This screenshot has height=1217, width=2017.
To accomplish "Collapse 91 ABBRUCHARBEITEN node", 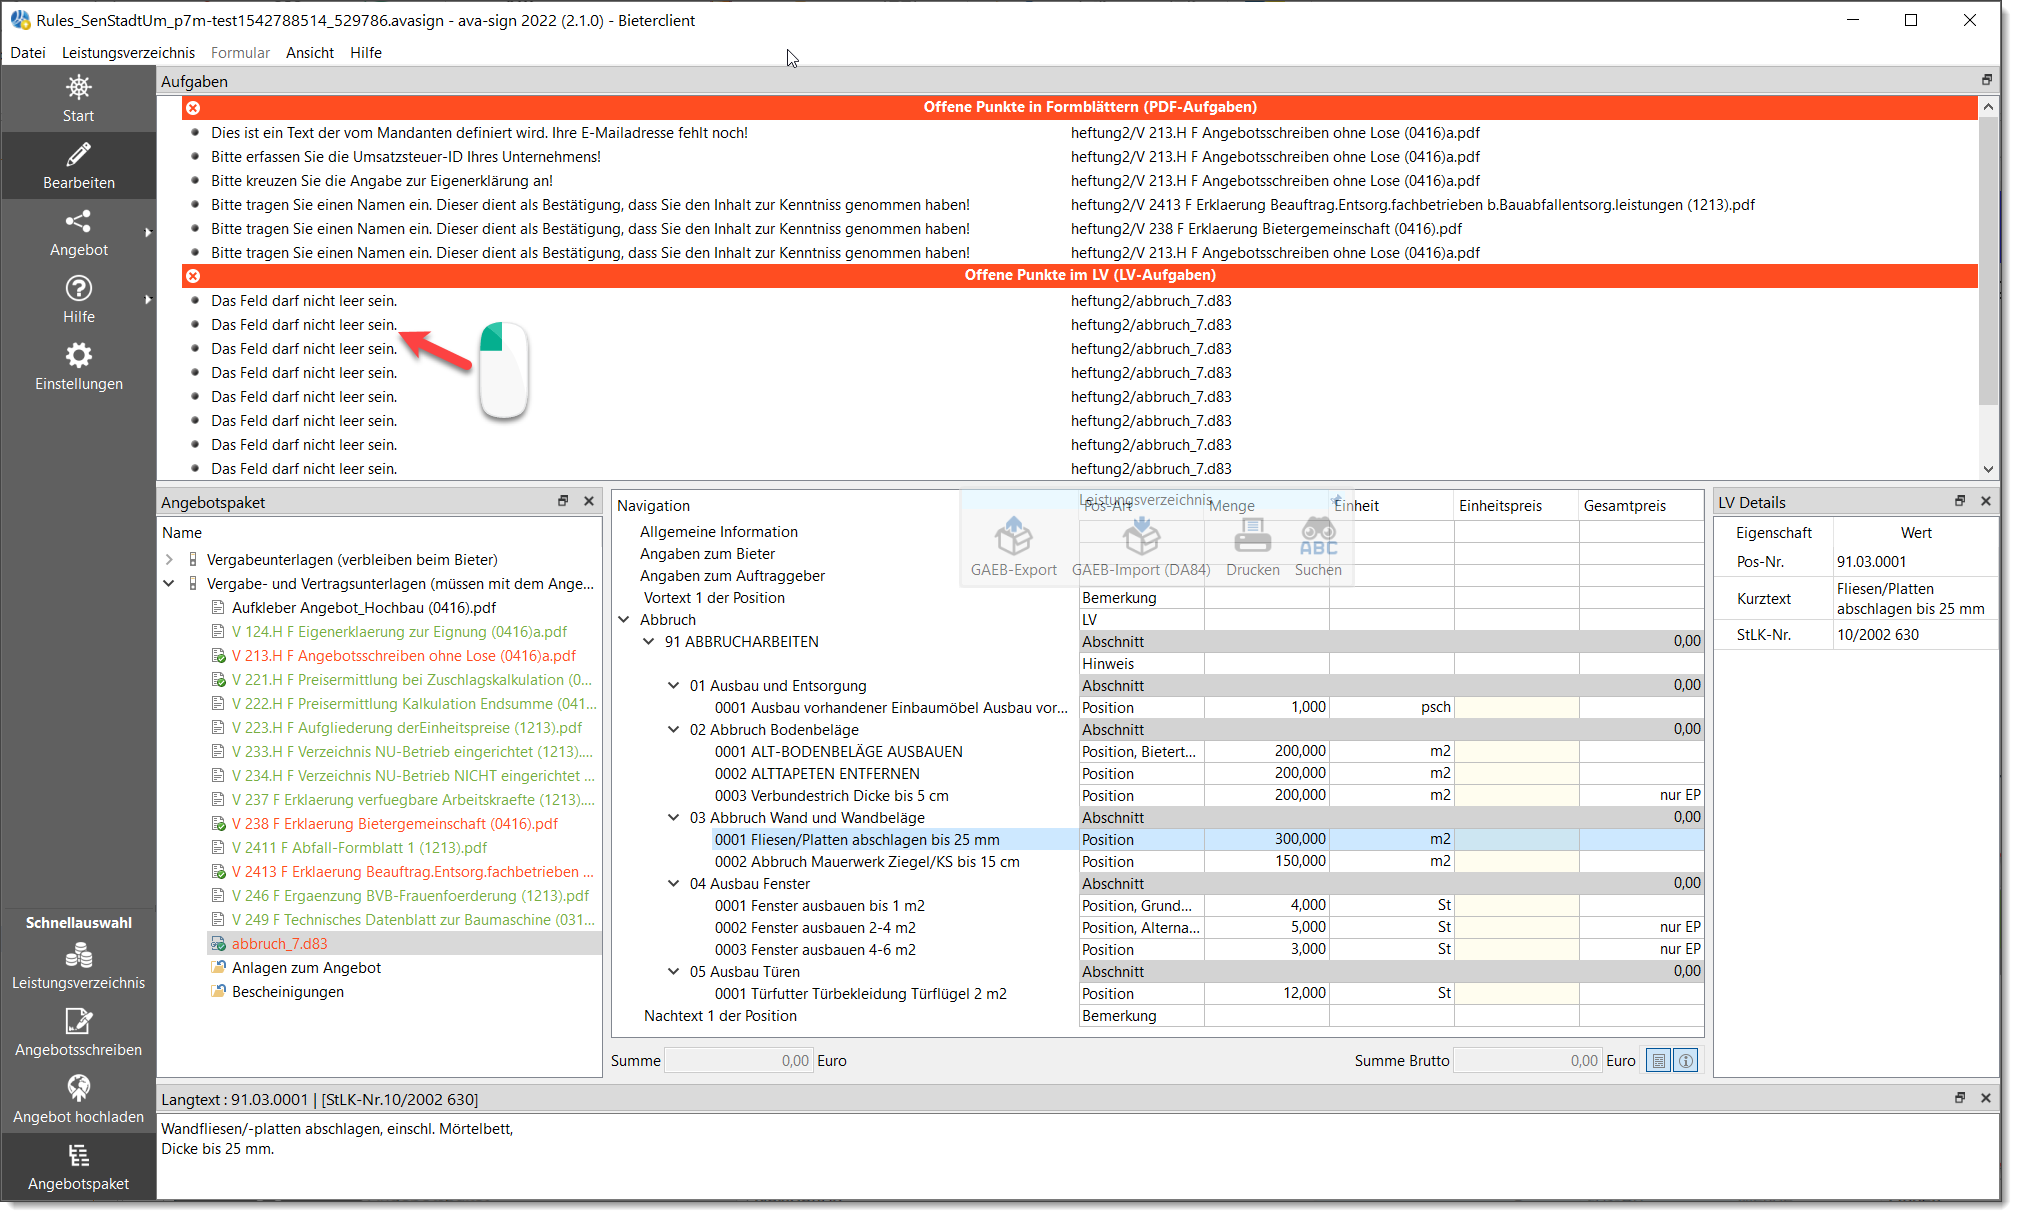I will (649, 641).
